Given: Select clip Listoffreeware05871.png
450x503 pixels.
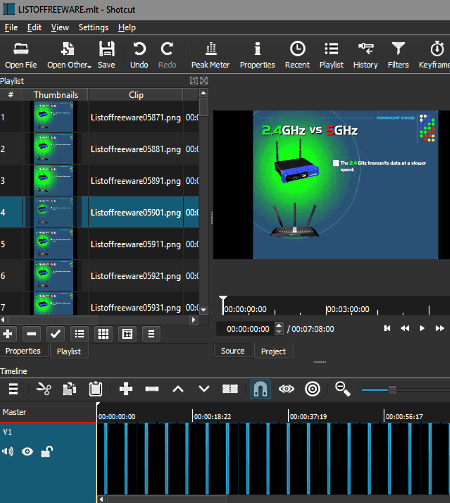Looking at the screenshot, I should [x=135, y=118].
